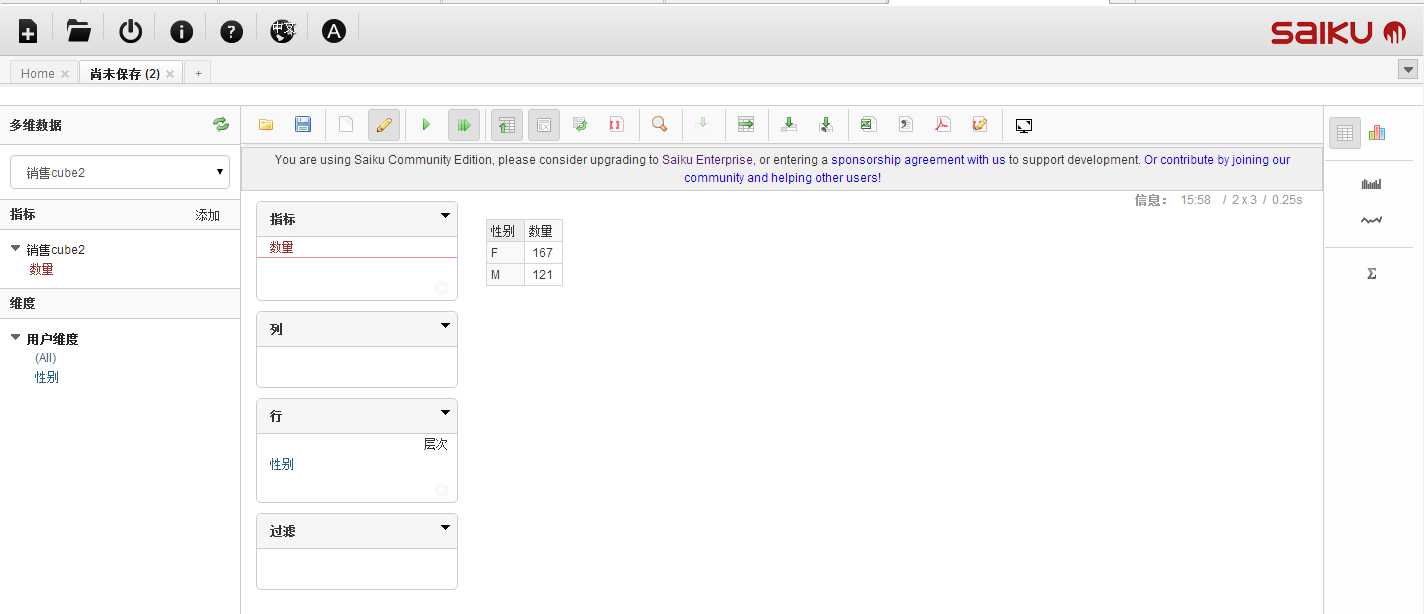Click the result cell with value 167
This screenshot has width=1424, height=614.
[543, 253]
